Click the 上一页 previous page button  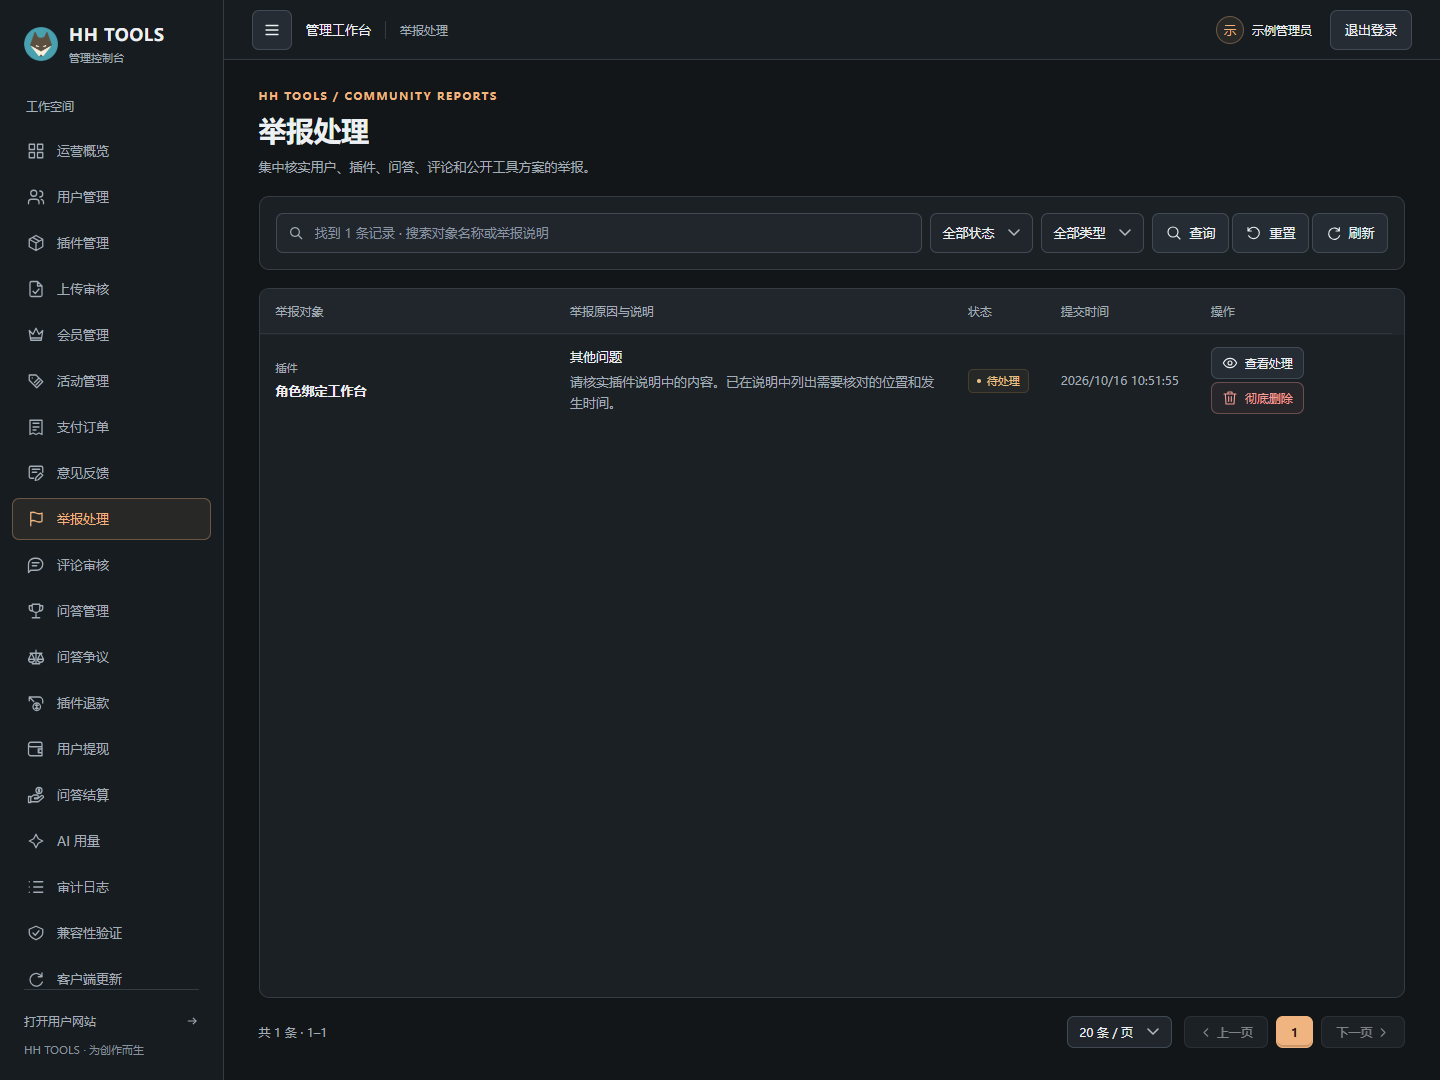pos(1226,1032)
